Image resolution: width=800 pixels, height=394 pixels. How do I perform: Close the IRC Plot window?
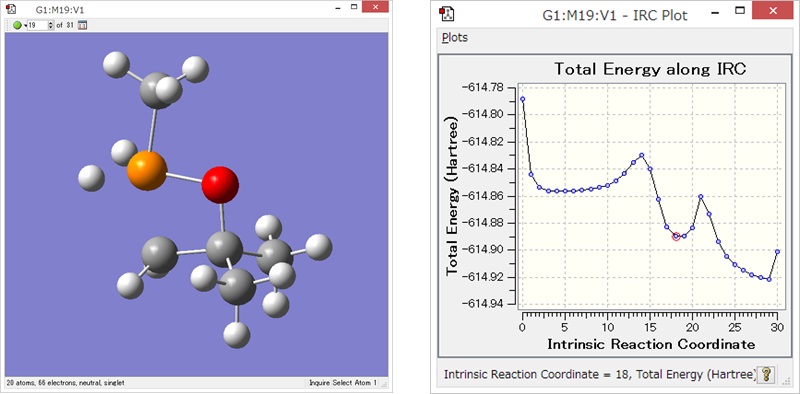[773, 10]
